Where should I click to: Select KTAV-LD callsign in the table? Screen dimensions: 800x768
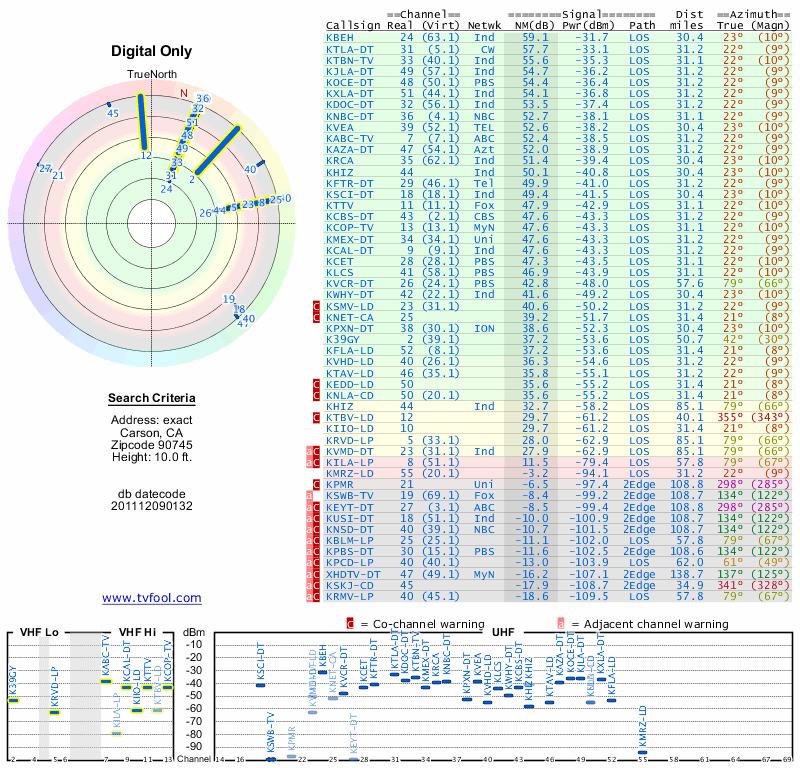coord(349,374)
